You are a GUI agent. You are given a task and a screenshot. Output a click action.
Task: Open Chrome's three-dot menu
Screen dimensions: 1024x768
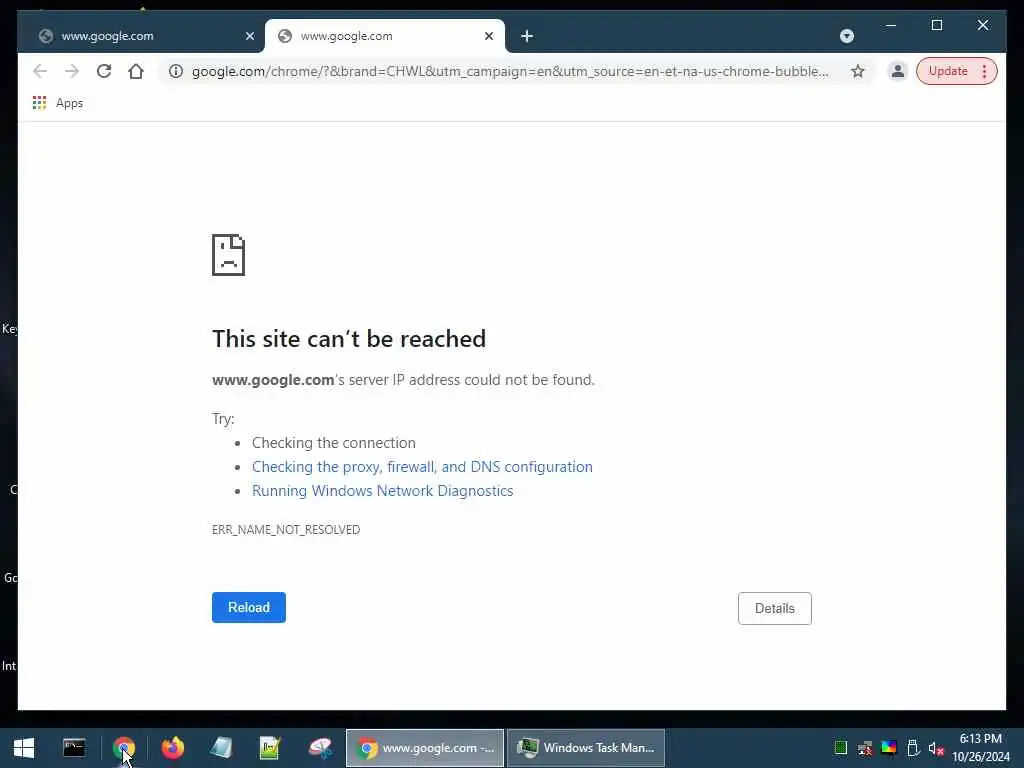tap(984, 71)
